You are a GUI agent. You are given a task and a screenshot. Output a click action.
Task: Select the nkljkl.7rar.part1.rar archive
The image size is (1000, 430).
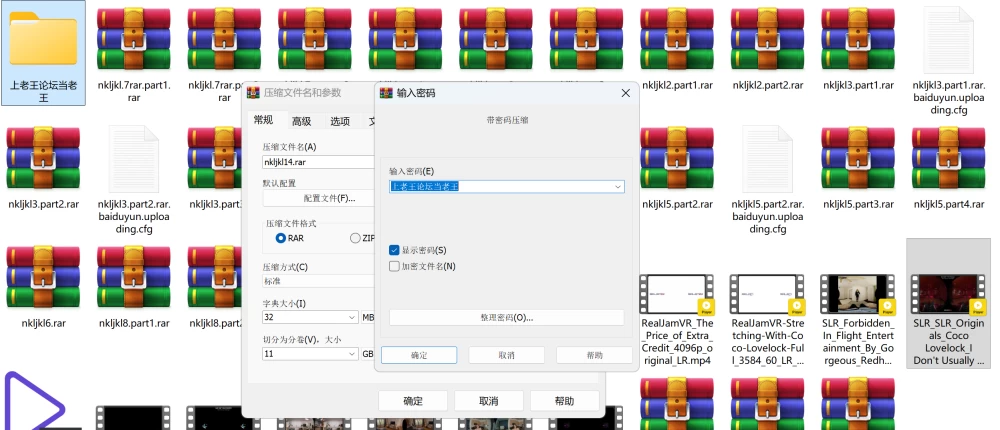click(x=134, y=54)
